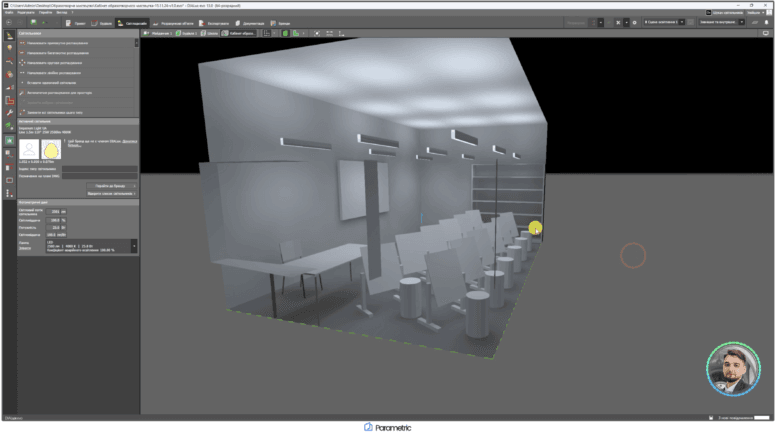Click the navigate forward arrow icon
The height and width of the screenshot is (432, 776).
[x=20, y=23]
